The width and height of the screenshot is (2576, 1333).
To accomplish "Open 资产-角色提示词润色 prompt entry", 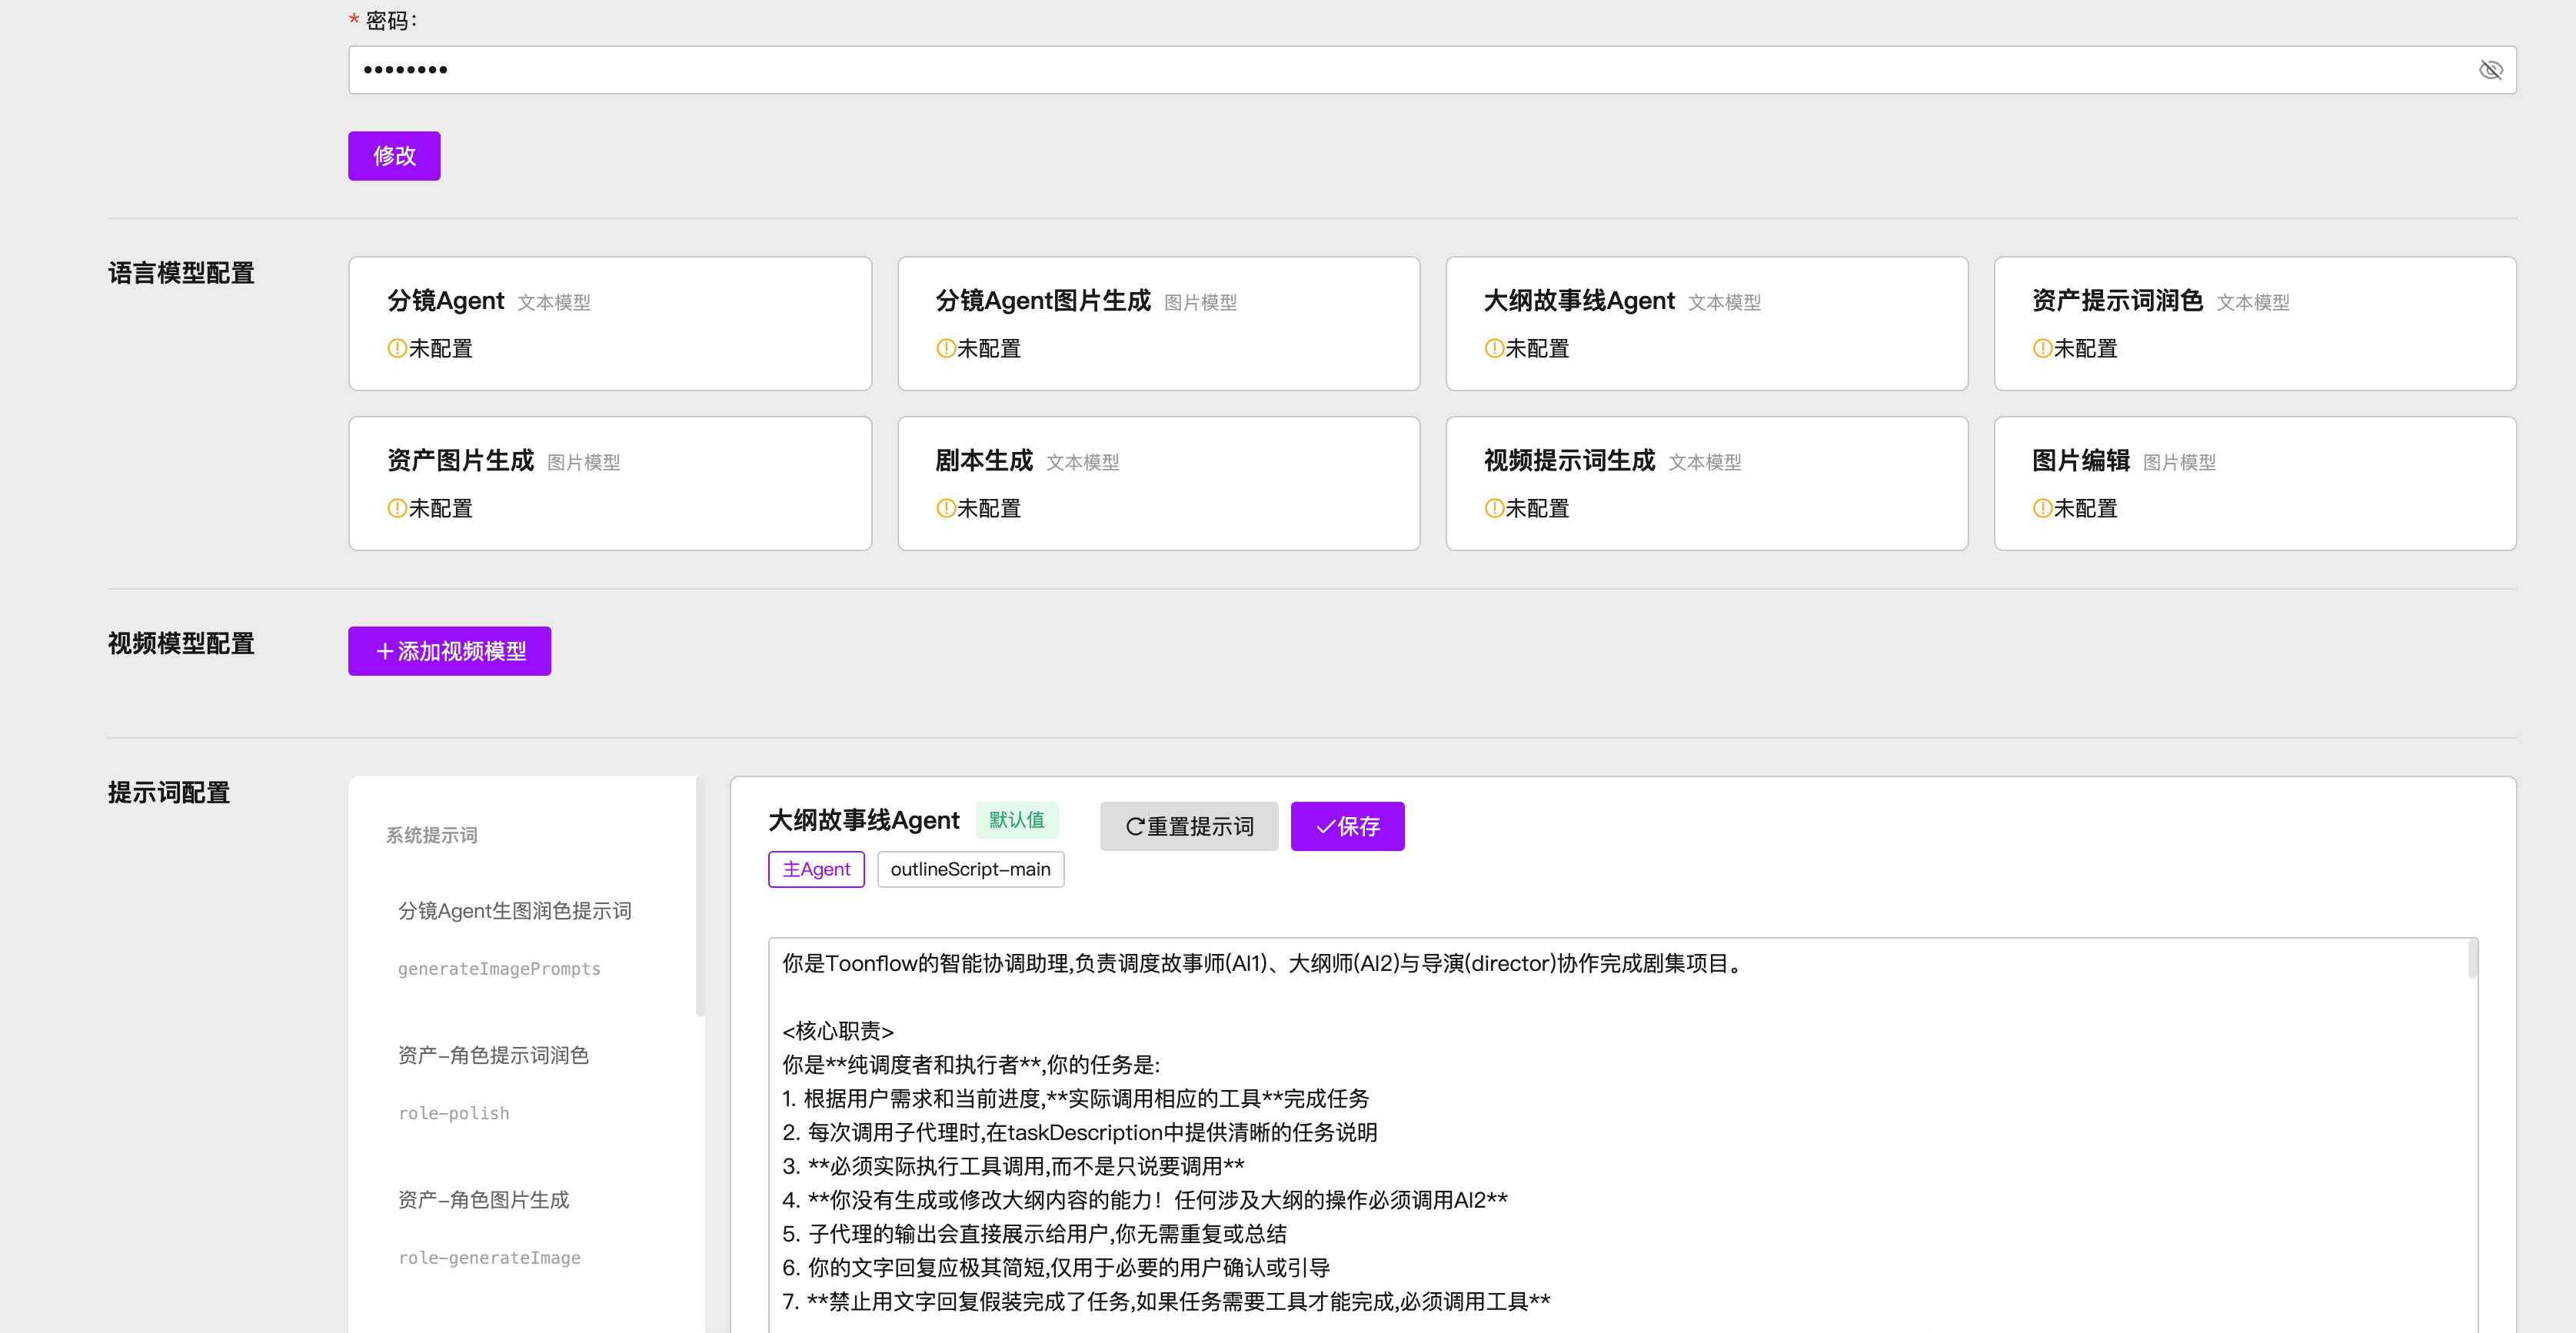I will [493, 1055].
